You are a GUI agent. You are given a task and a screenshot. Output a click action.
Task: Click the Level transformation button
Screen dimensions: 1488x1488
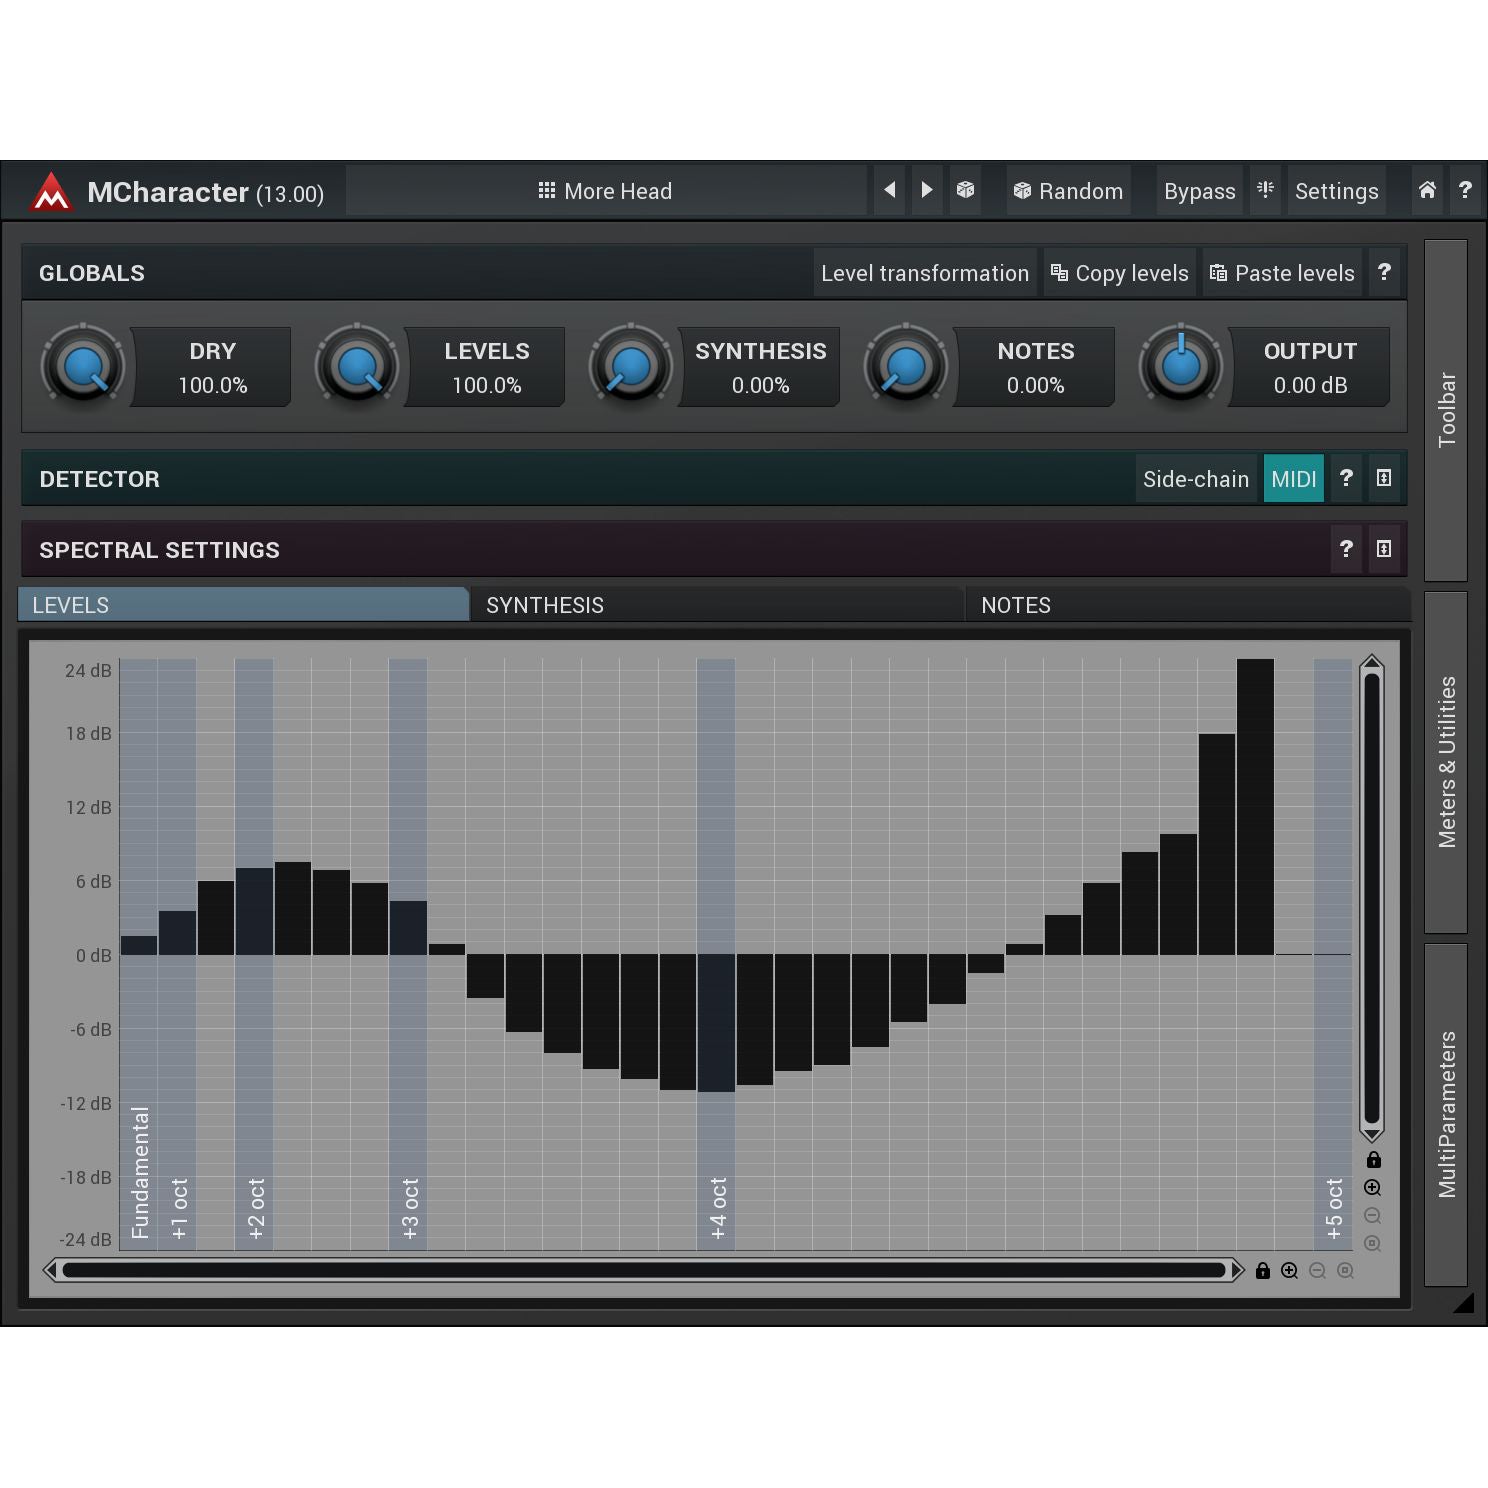pyautogui.click(x=925, y=273)
